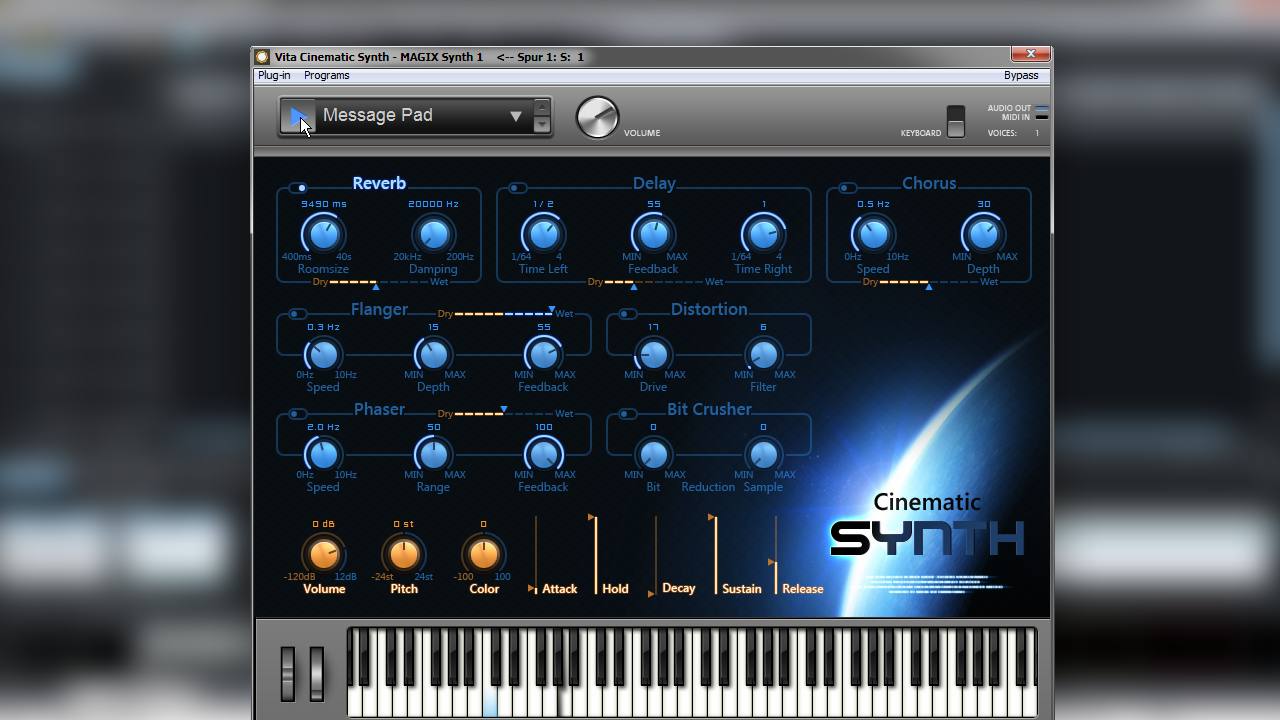Enable the Distortion effect toggle
This screenshot has width=1280, height=720.
click(627, 314)
